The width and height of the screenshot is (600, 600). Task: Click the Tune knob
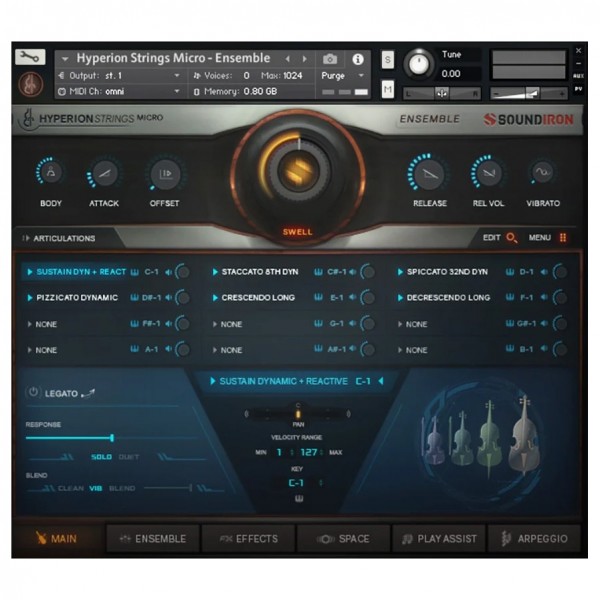(419, 64)
